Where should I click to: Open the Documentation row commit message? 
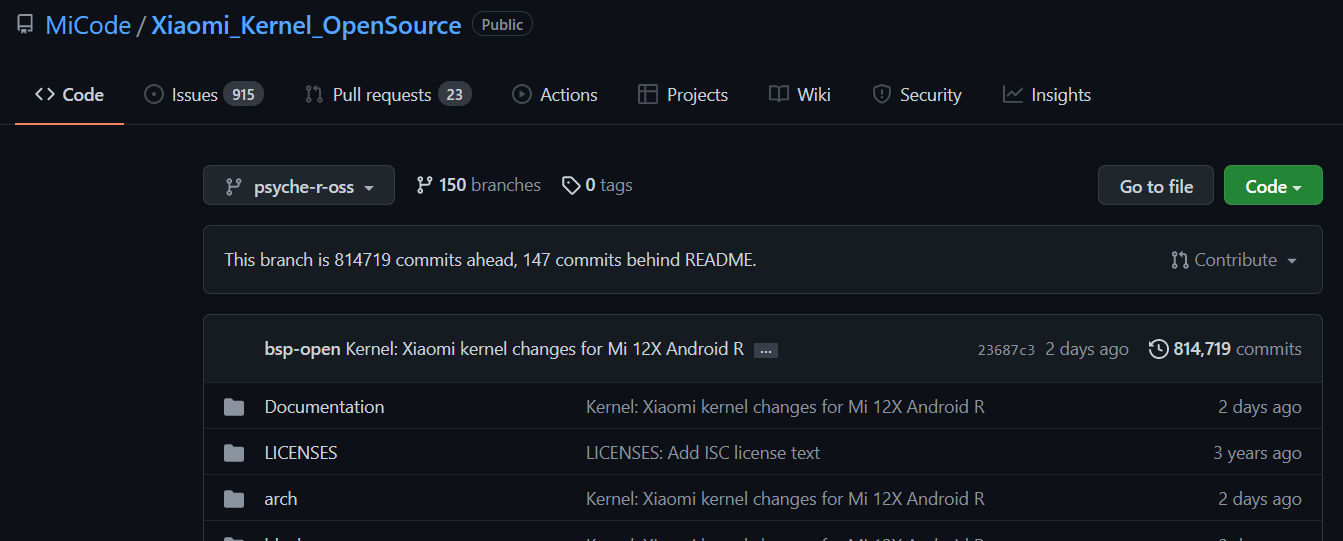pyautogui.click(x=785, y=407)
